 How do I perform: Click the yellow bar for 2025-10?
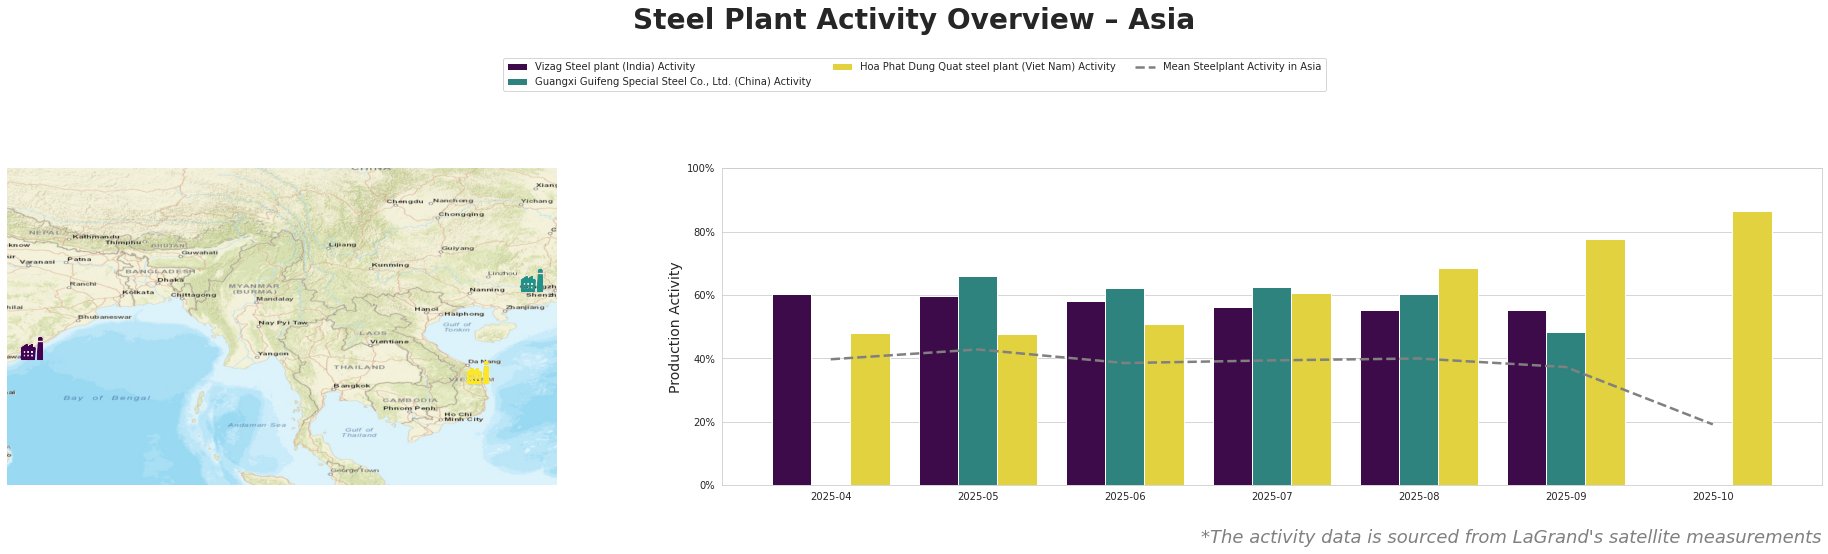click(1752, 348)
